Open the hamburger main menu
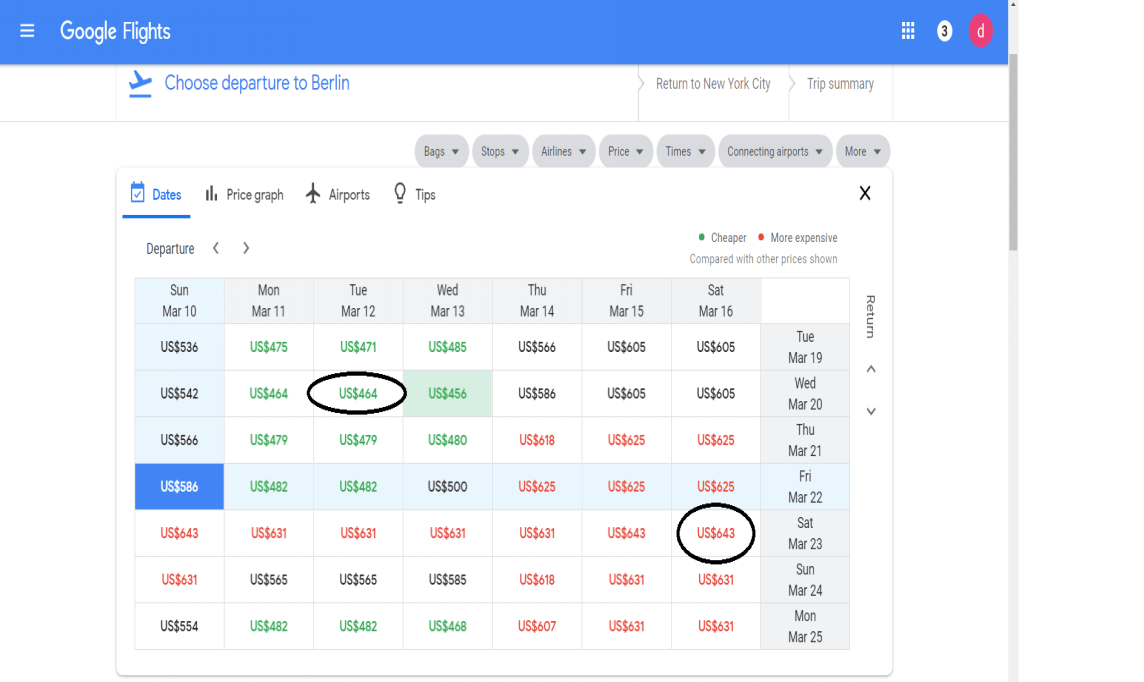This screenshot has width=1144, height=682. 27,31
